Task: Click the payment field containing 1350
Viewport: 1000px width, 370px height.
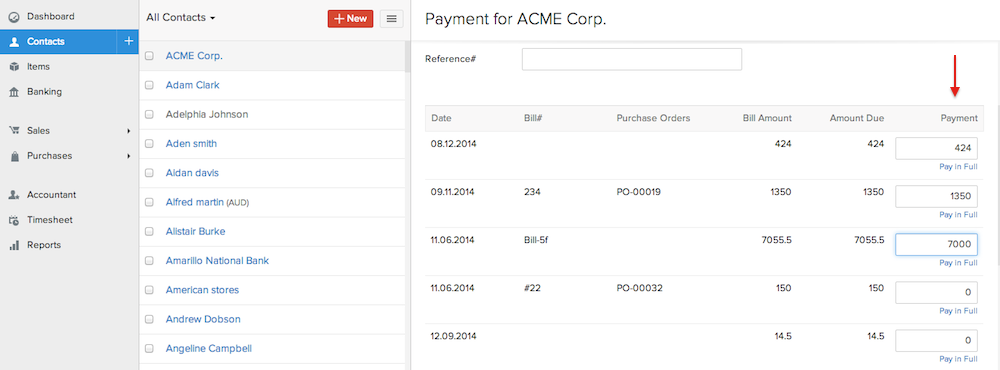Action: 936,196
